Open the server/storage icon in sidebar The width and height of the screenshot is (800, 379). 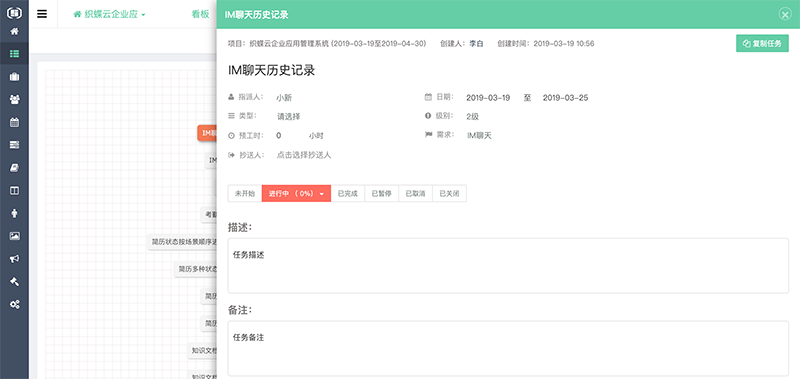[14, 145]
